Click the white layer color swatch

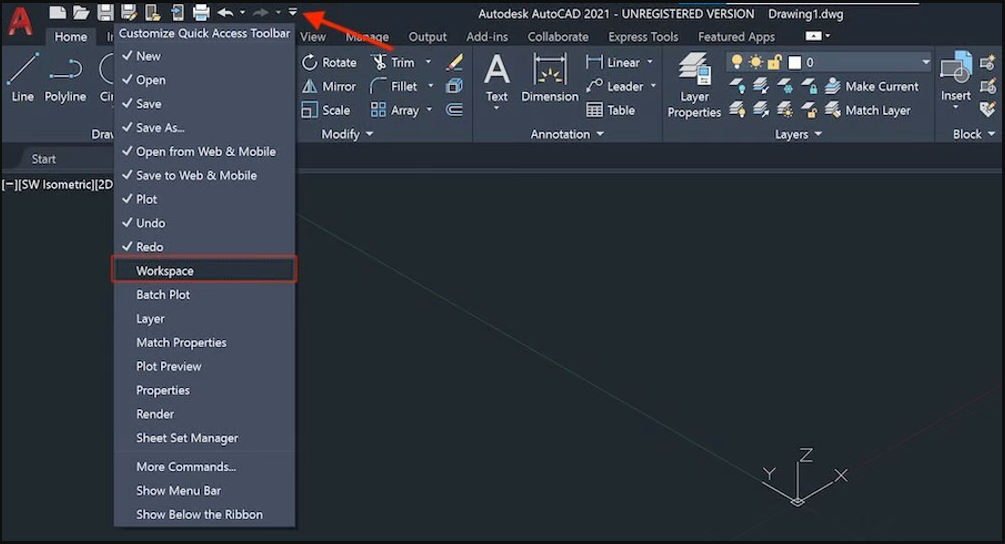click(795, 62)
